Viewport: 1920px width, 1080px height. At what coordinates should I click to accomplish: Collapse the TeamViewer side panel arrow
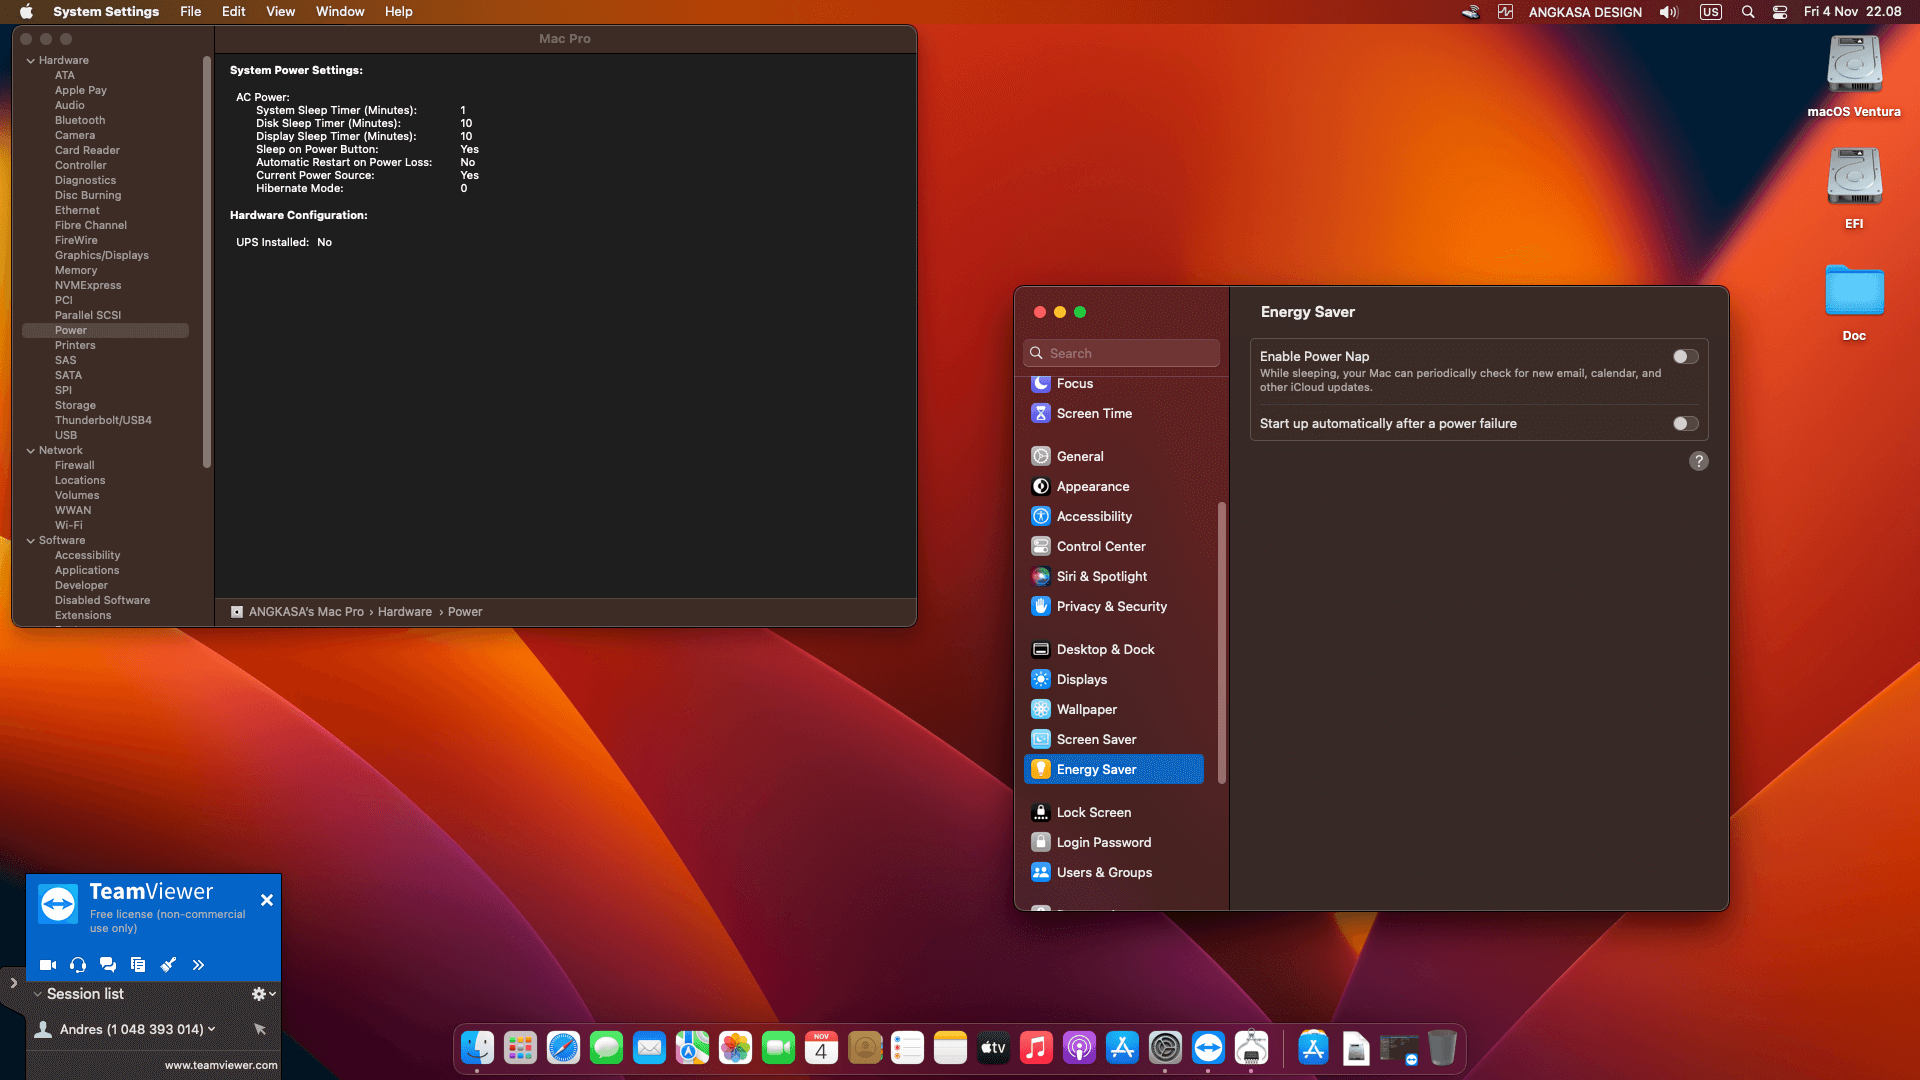[x=13, y=983]
